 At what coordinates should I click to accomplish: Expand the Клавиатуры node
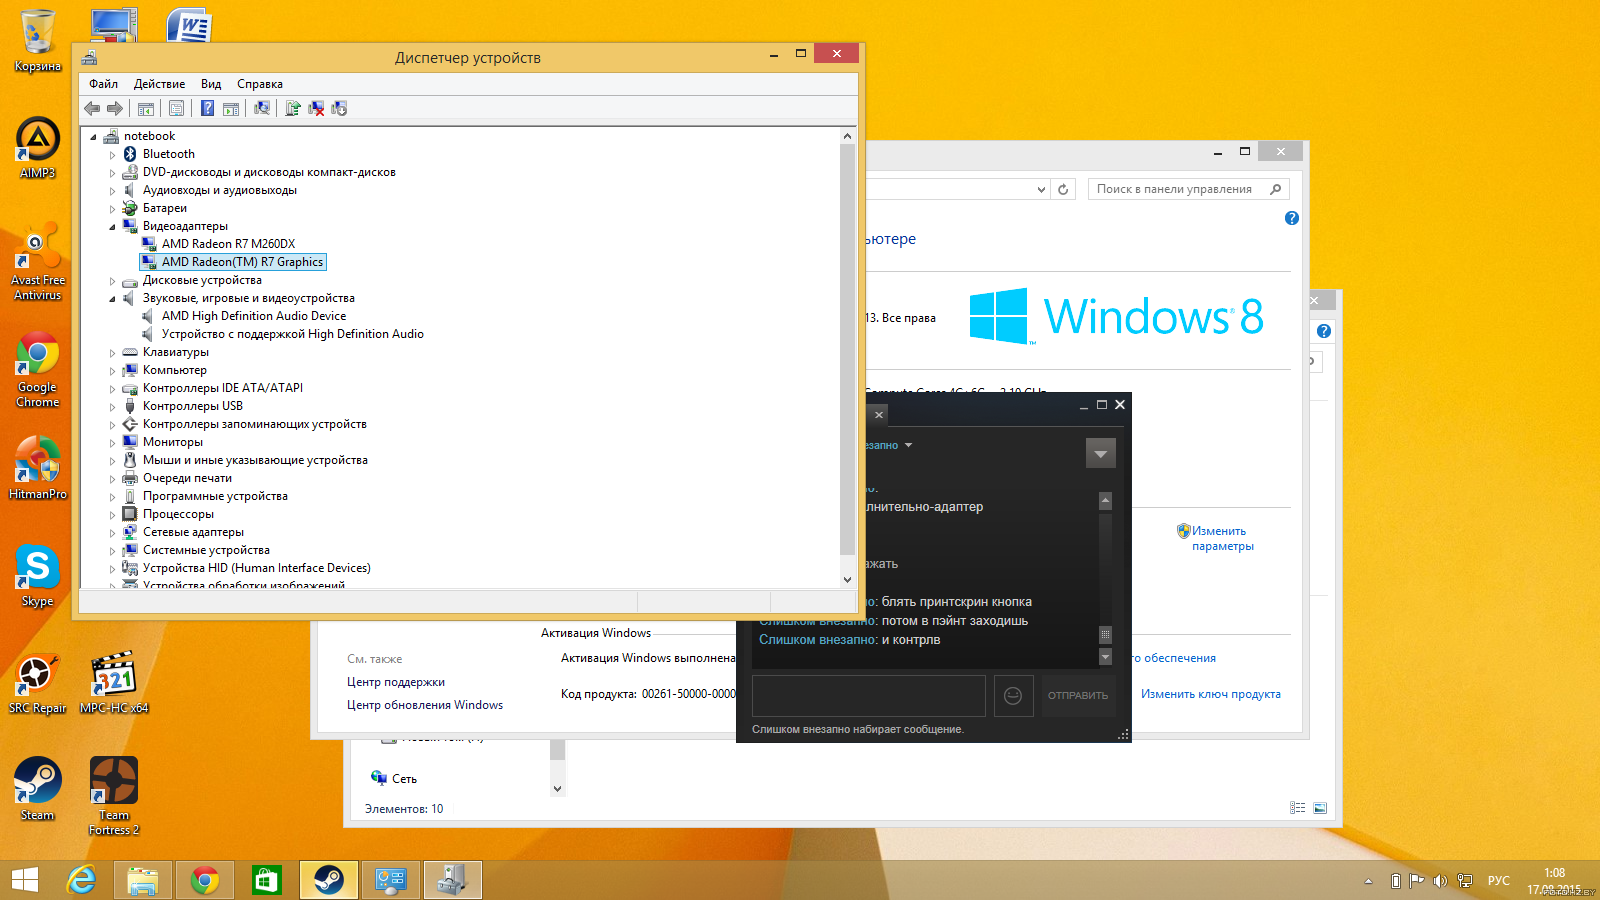click(x=112, y=353)
